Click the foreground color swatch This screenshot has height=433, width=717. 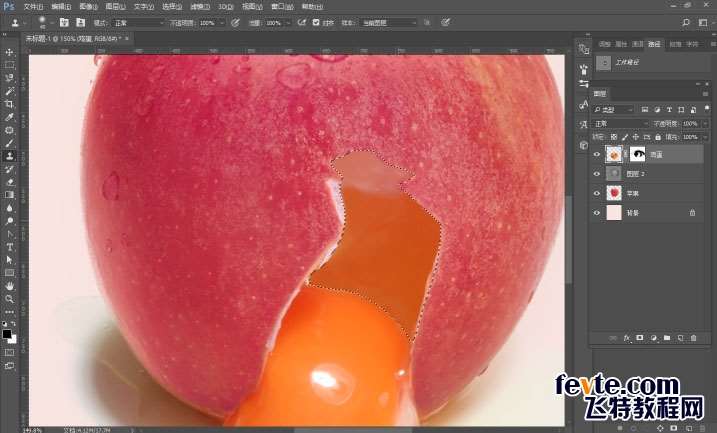coord(7,334)
